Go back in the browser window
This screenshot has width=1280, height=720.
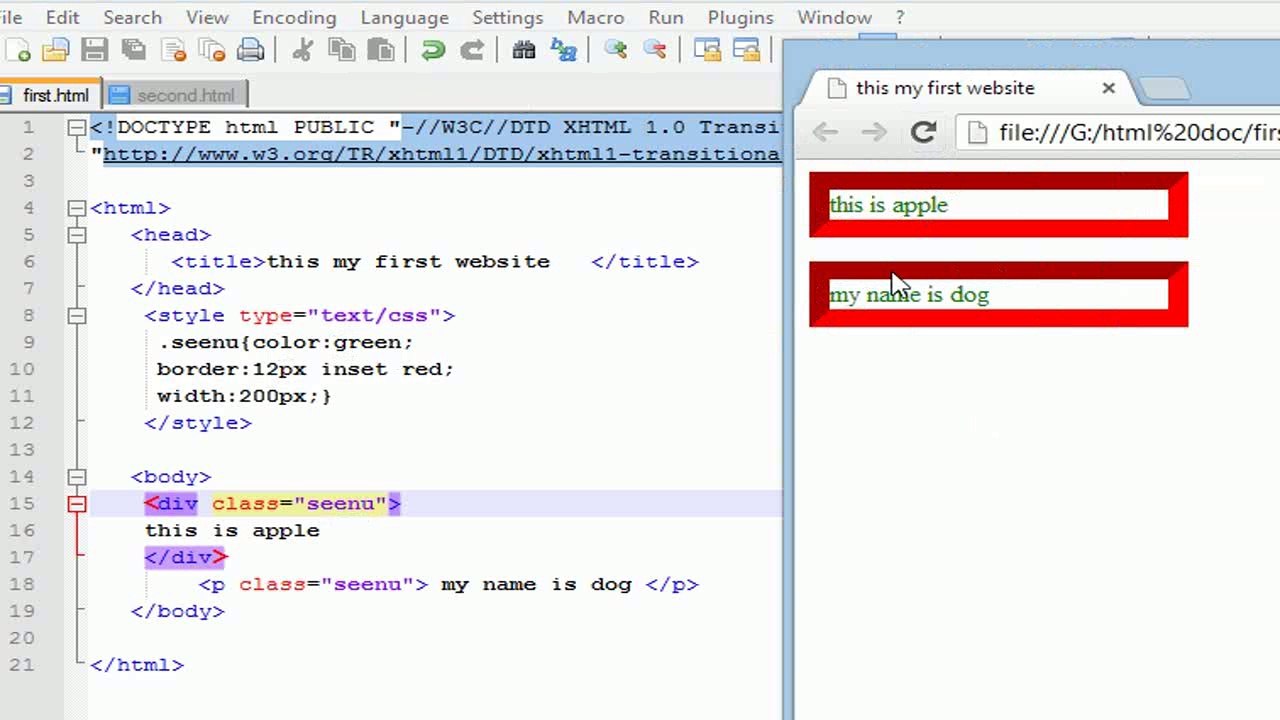coord(825,132)
